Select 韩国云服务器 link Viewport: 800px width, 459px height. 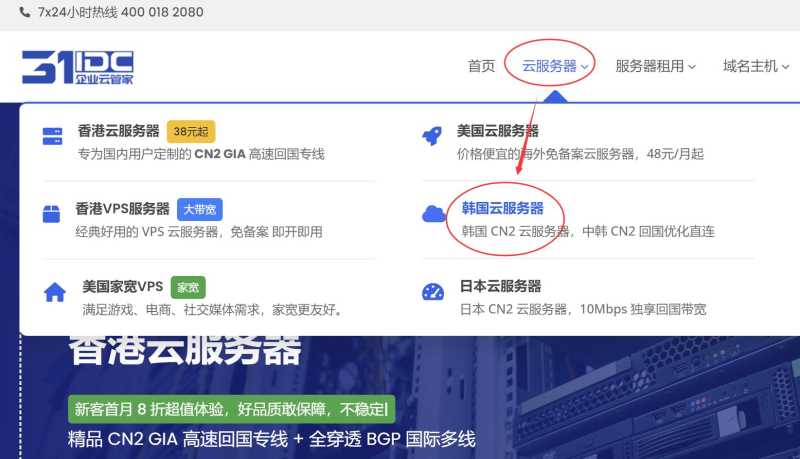pyautogui.click(x=503, y=208)
